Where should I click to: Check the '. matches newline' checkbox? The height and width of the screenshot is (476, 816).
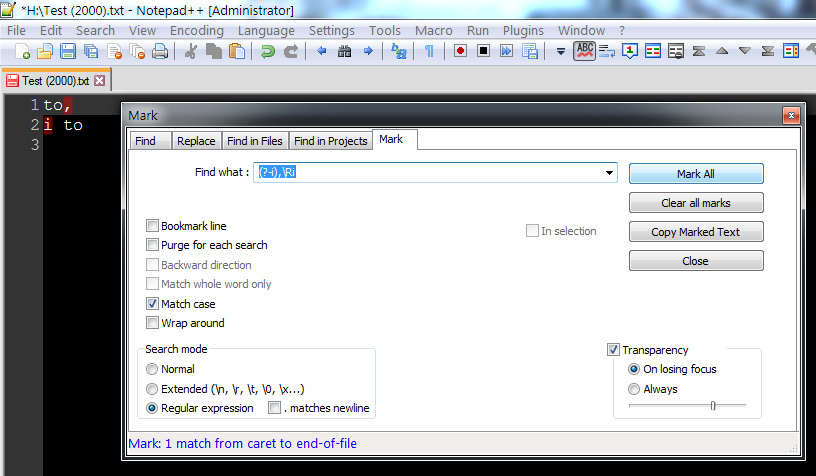(x=274, y=408)
